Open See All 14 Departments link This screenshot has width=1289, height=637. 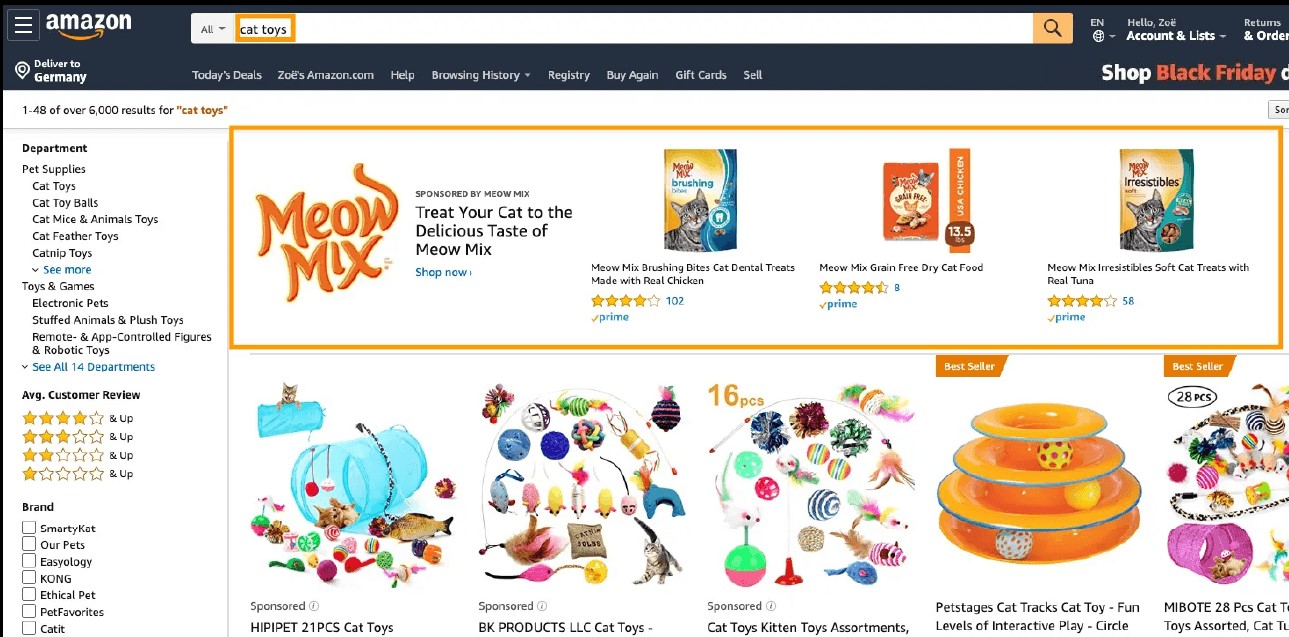tap(88, 367)
